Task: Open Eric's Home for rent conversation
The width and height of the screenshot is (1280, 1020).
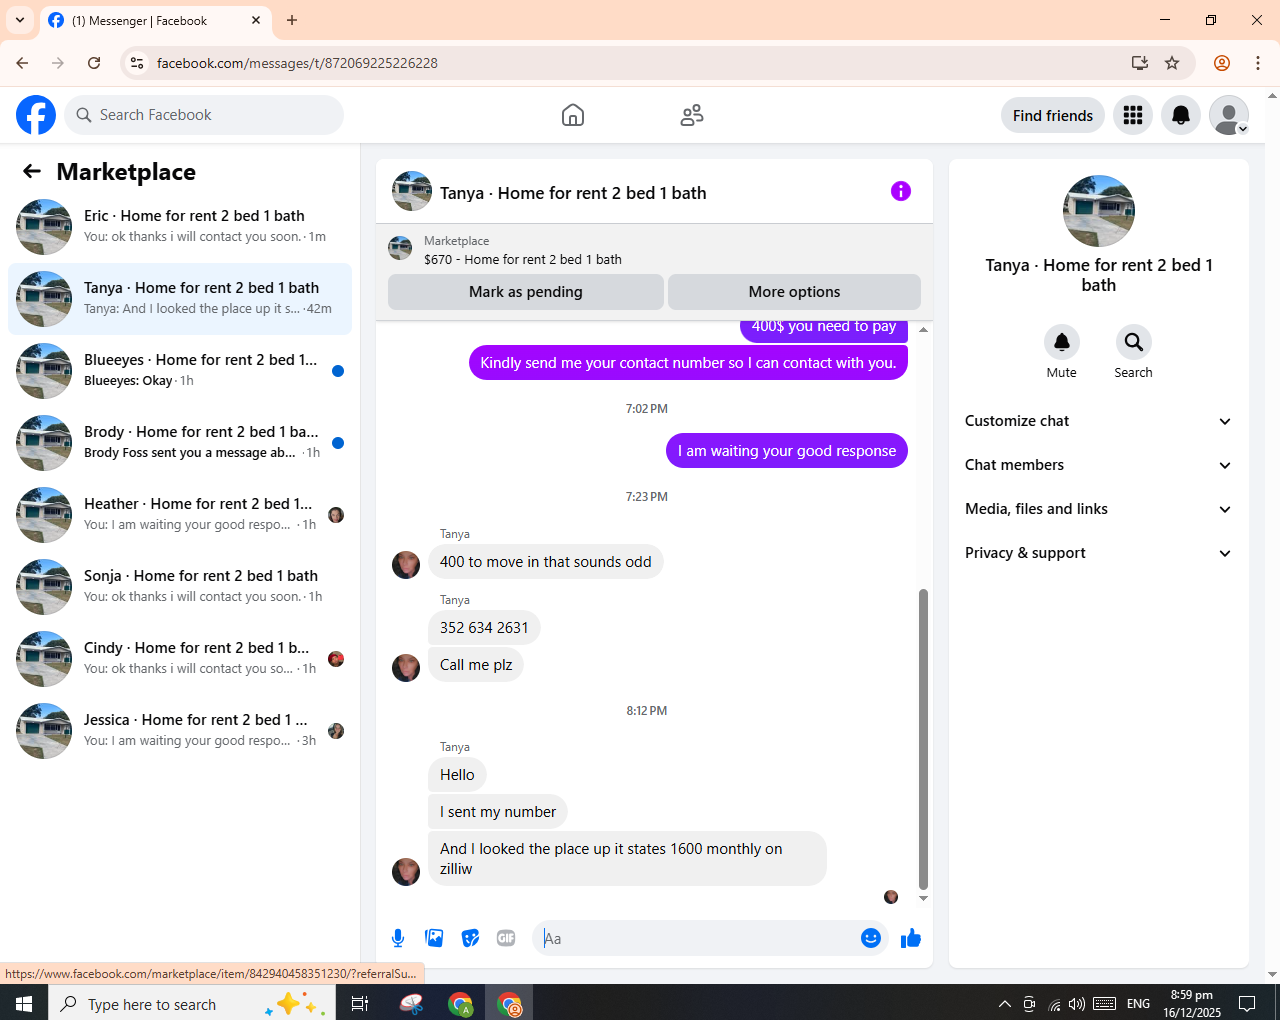Action: [x=180, y=227]
